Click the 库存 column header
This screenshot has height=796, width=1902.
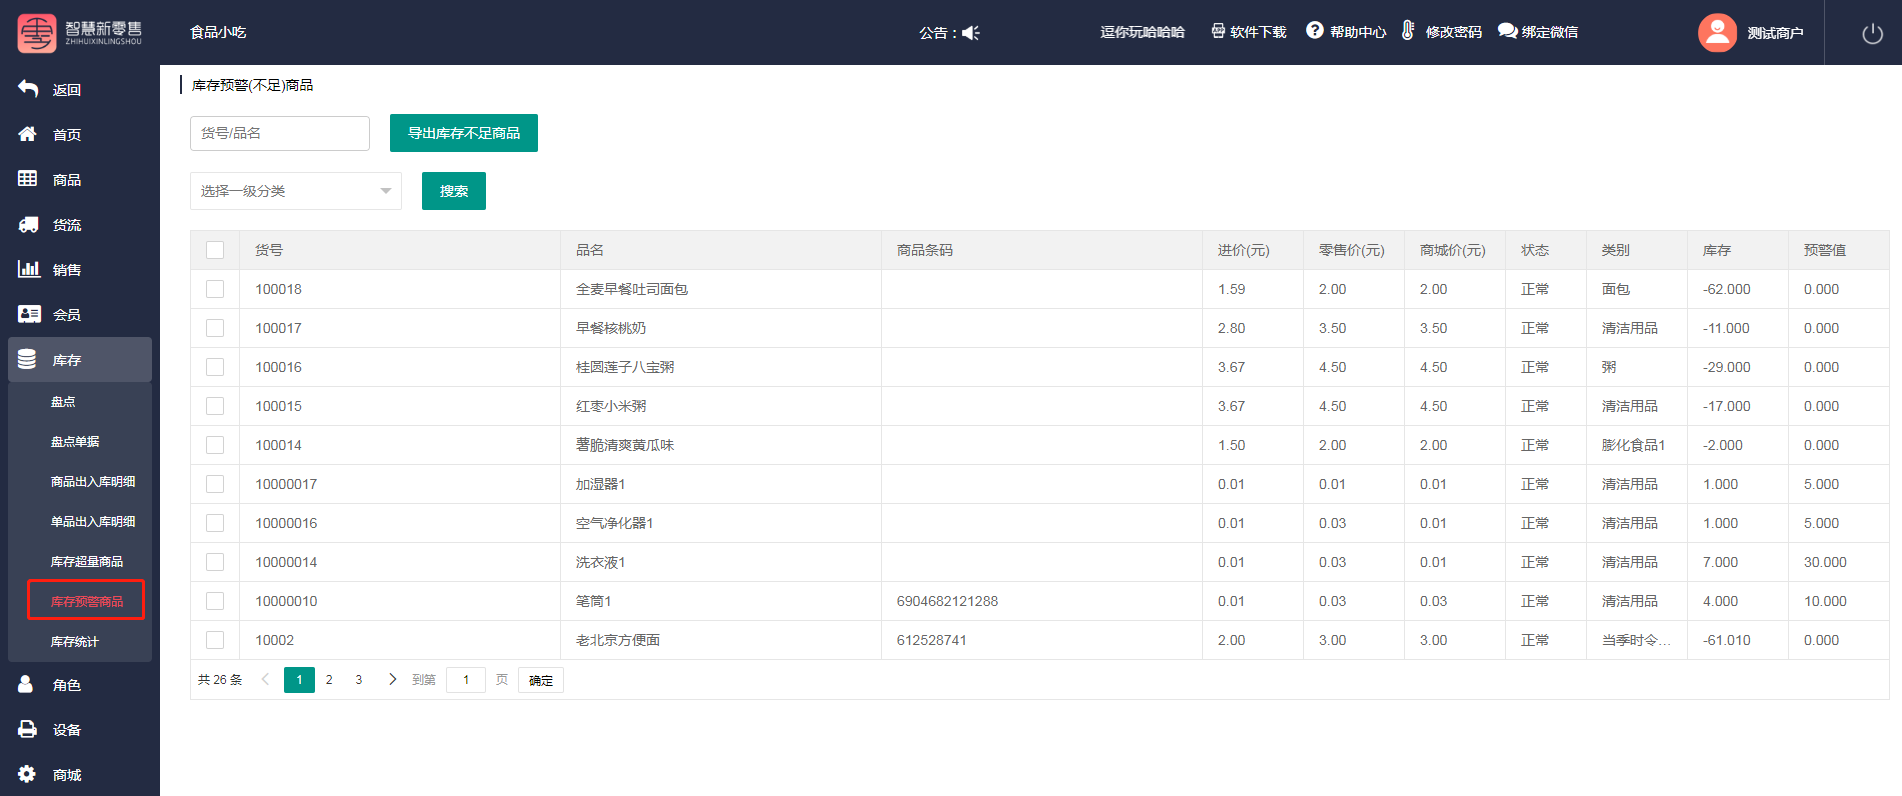point(1717,250)
